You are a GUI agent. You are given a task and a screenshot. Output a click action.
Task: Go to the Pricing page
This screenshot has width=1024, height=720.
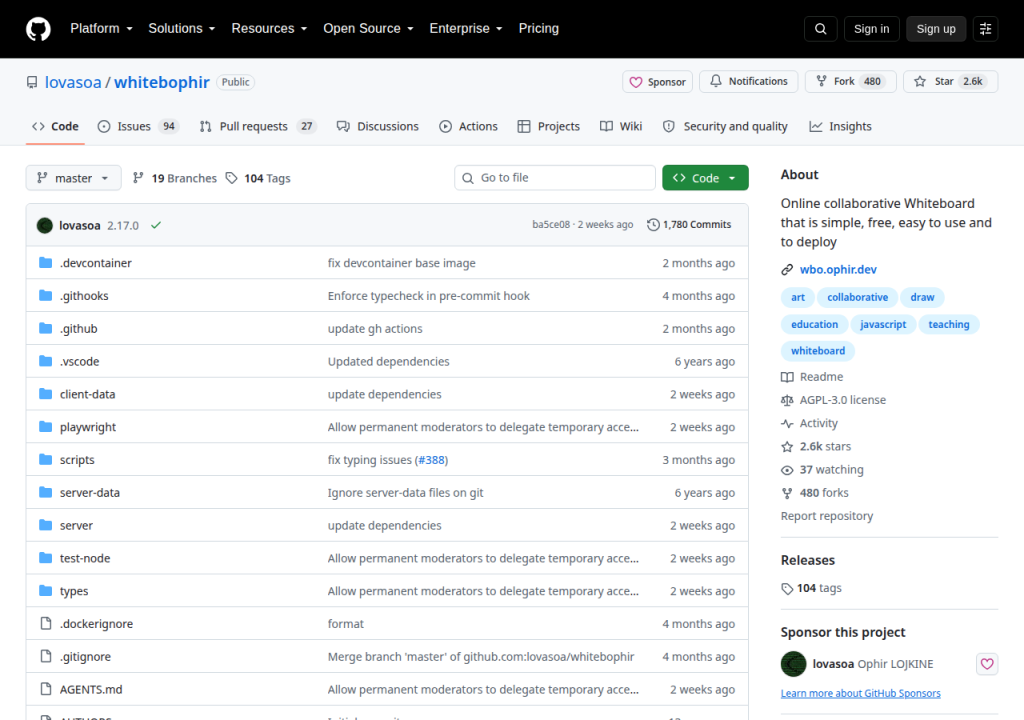tap(538, 29)
